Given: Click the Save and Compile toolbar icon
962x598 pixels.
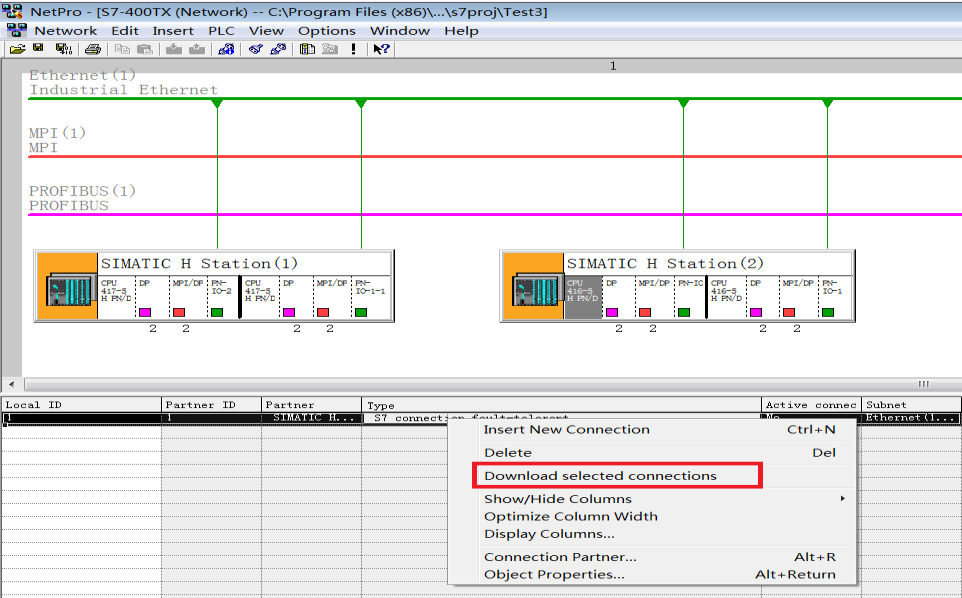Looking at the screenshot, I should (x=63, y=49).
